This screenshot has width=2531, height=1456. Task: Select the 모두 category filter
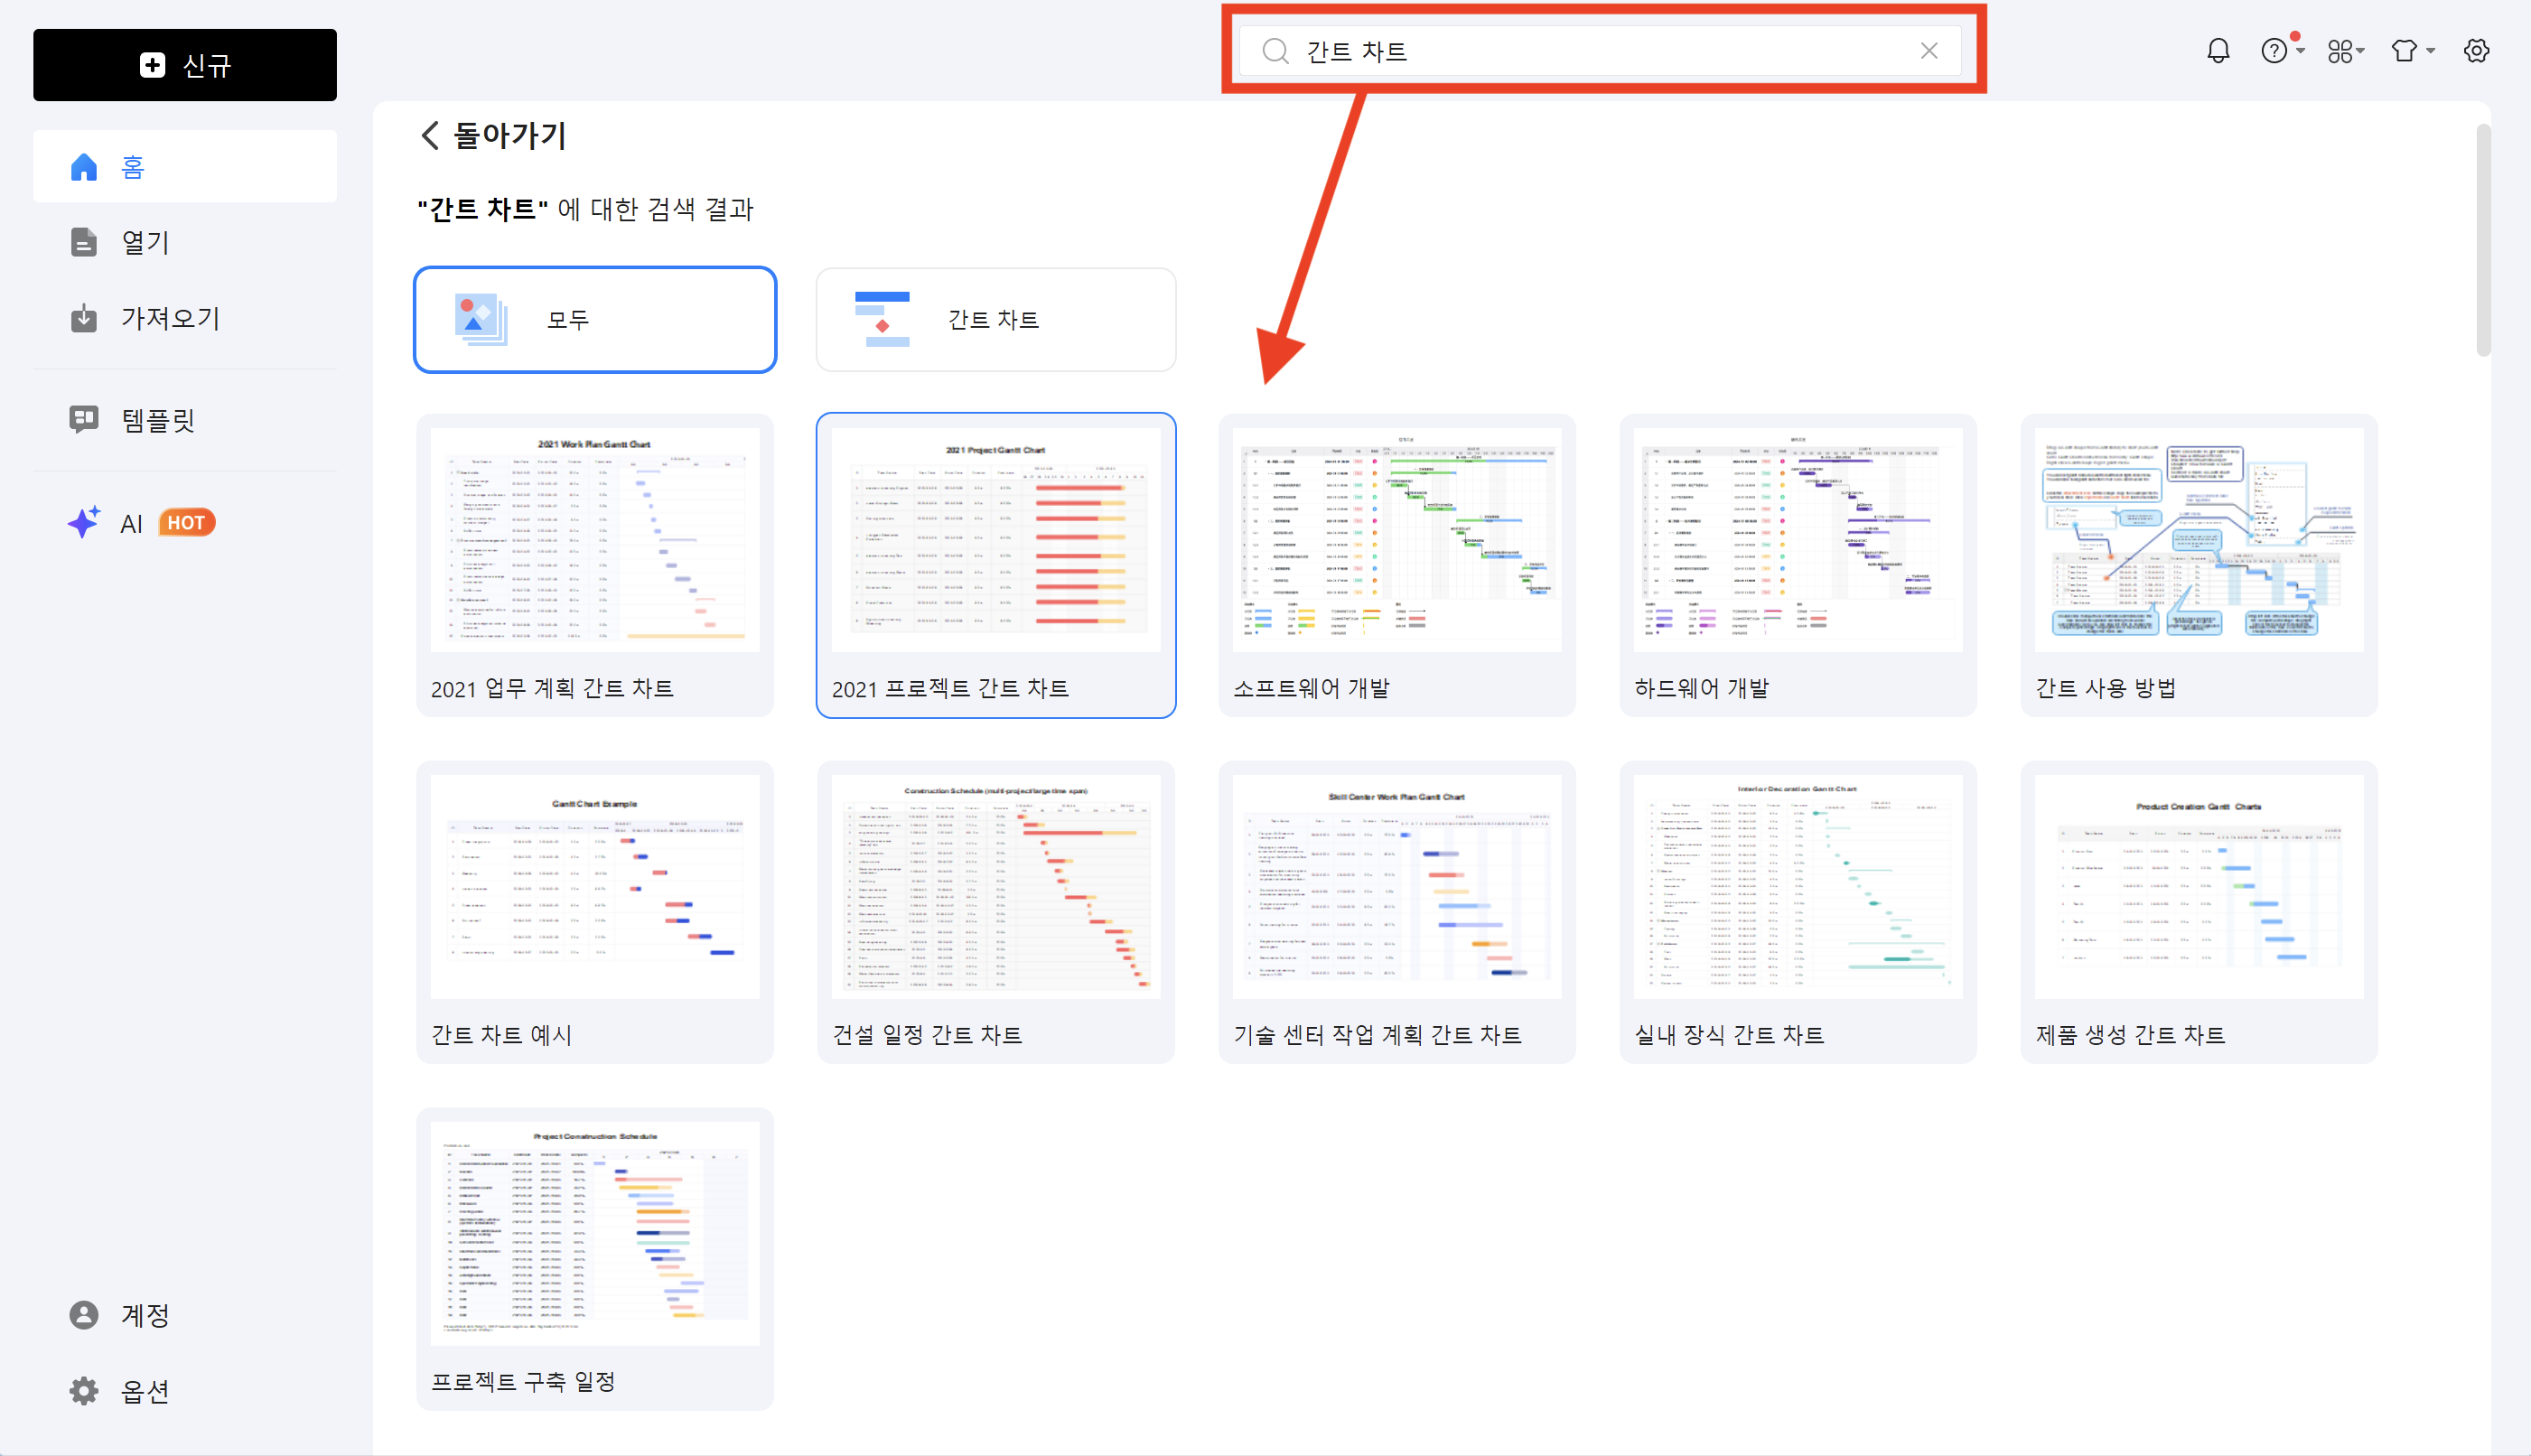coord(595,320)
